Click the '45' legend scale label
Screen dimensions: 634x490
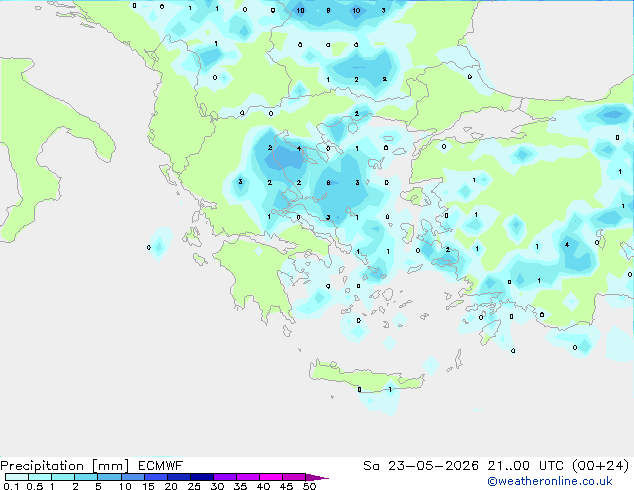point(286,486)
